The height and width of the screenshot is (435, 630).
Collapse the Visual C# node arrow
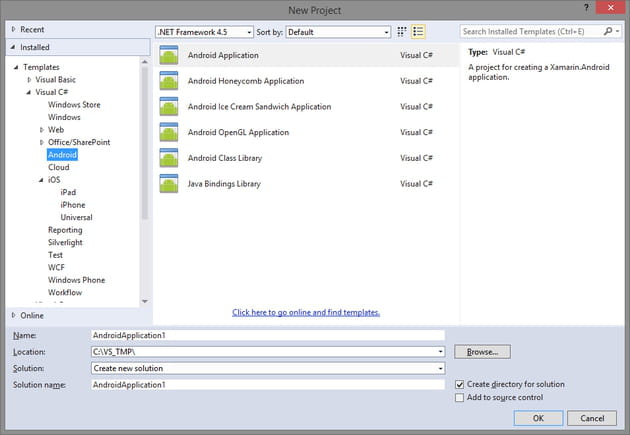29,92
